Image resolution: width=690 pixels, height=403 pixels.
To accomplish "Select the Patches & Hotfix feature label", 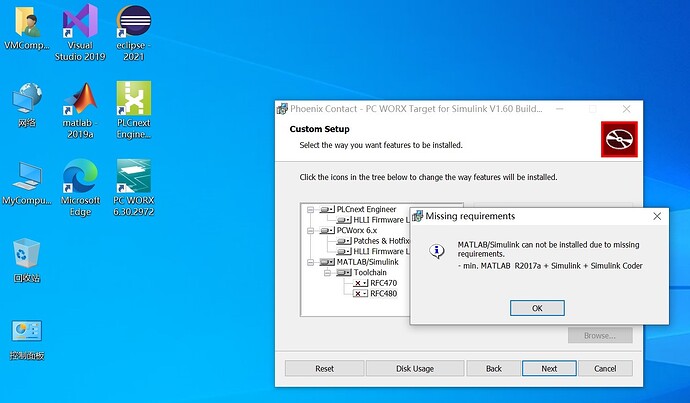I will click(381, 241).
